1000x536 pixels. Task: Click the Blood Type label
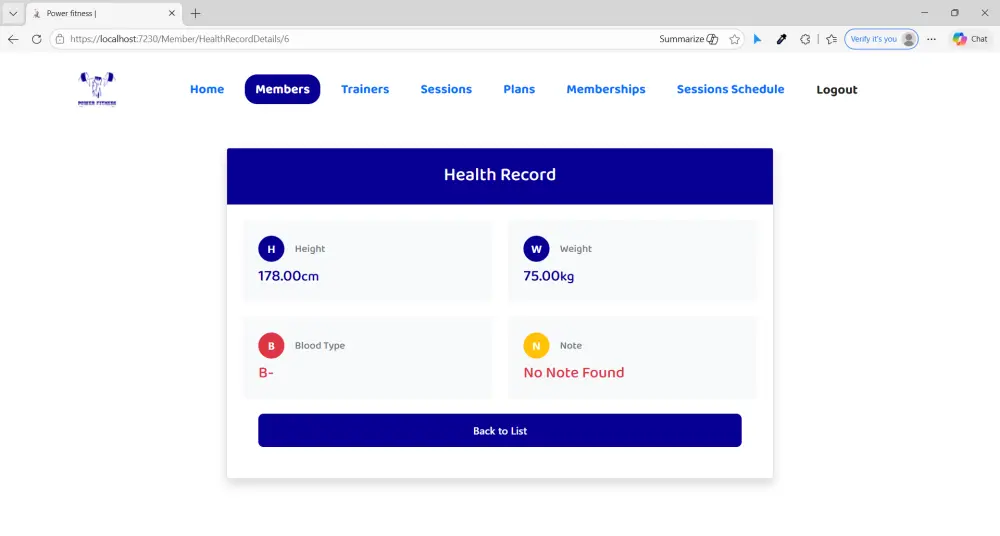320,345
